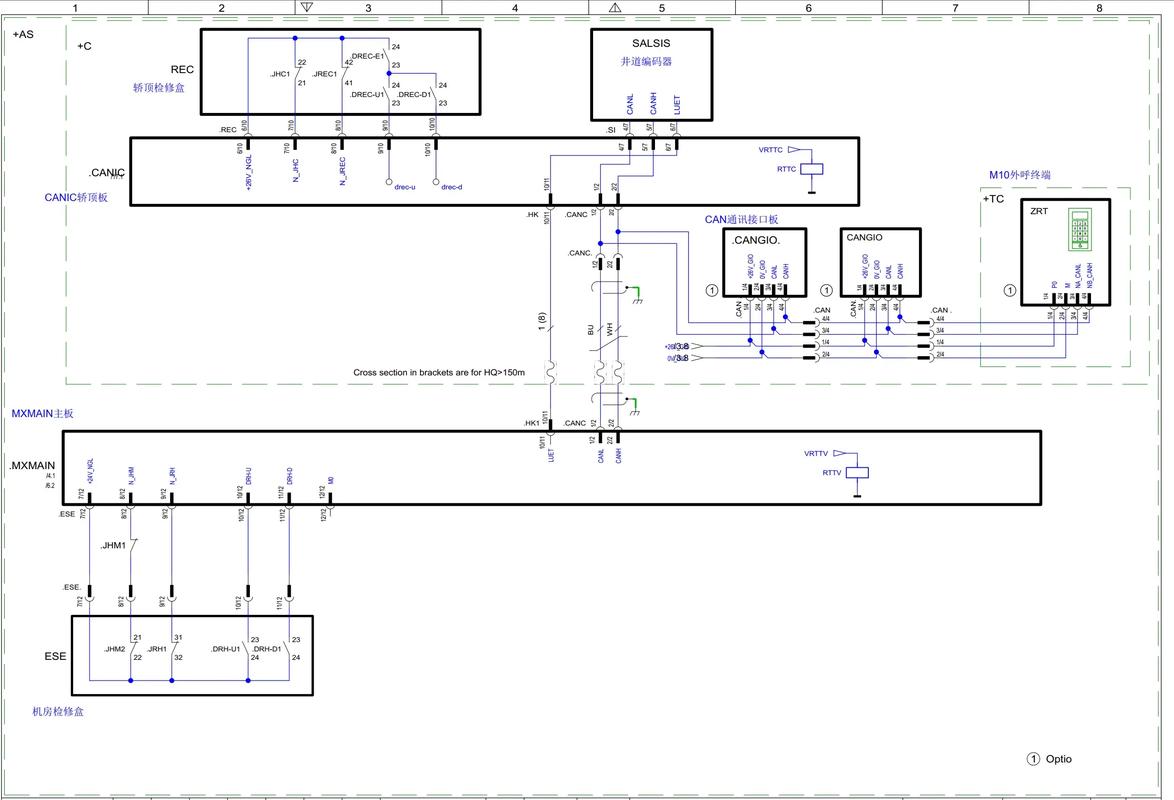Select the cross section HQ>150m note

coord(439,372)
